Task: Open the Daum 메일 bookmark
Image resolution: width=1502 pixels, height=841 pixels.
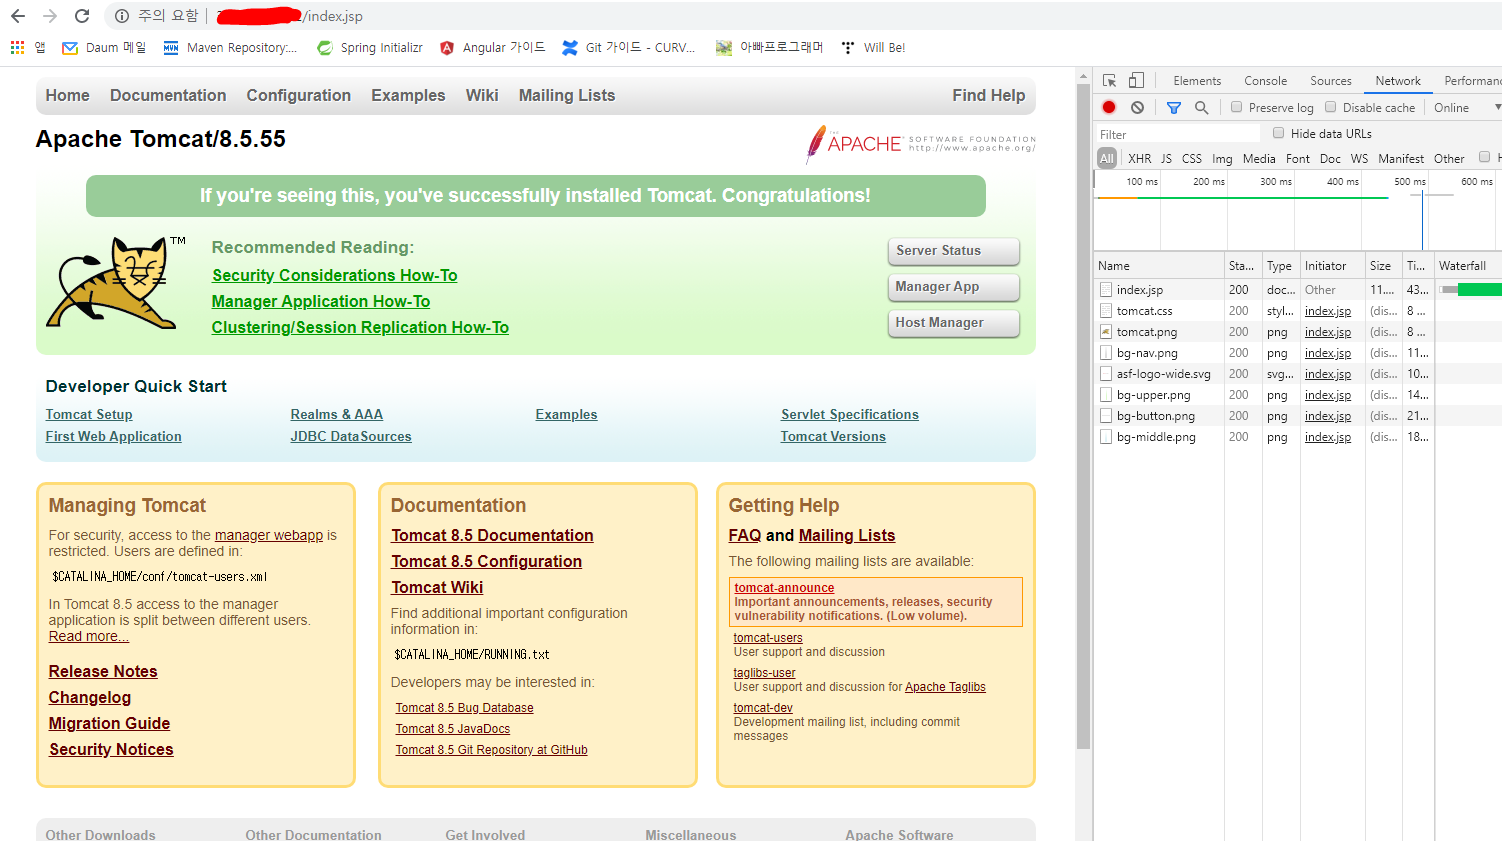Action: (x=103, y=47)
